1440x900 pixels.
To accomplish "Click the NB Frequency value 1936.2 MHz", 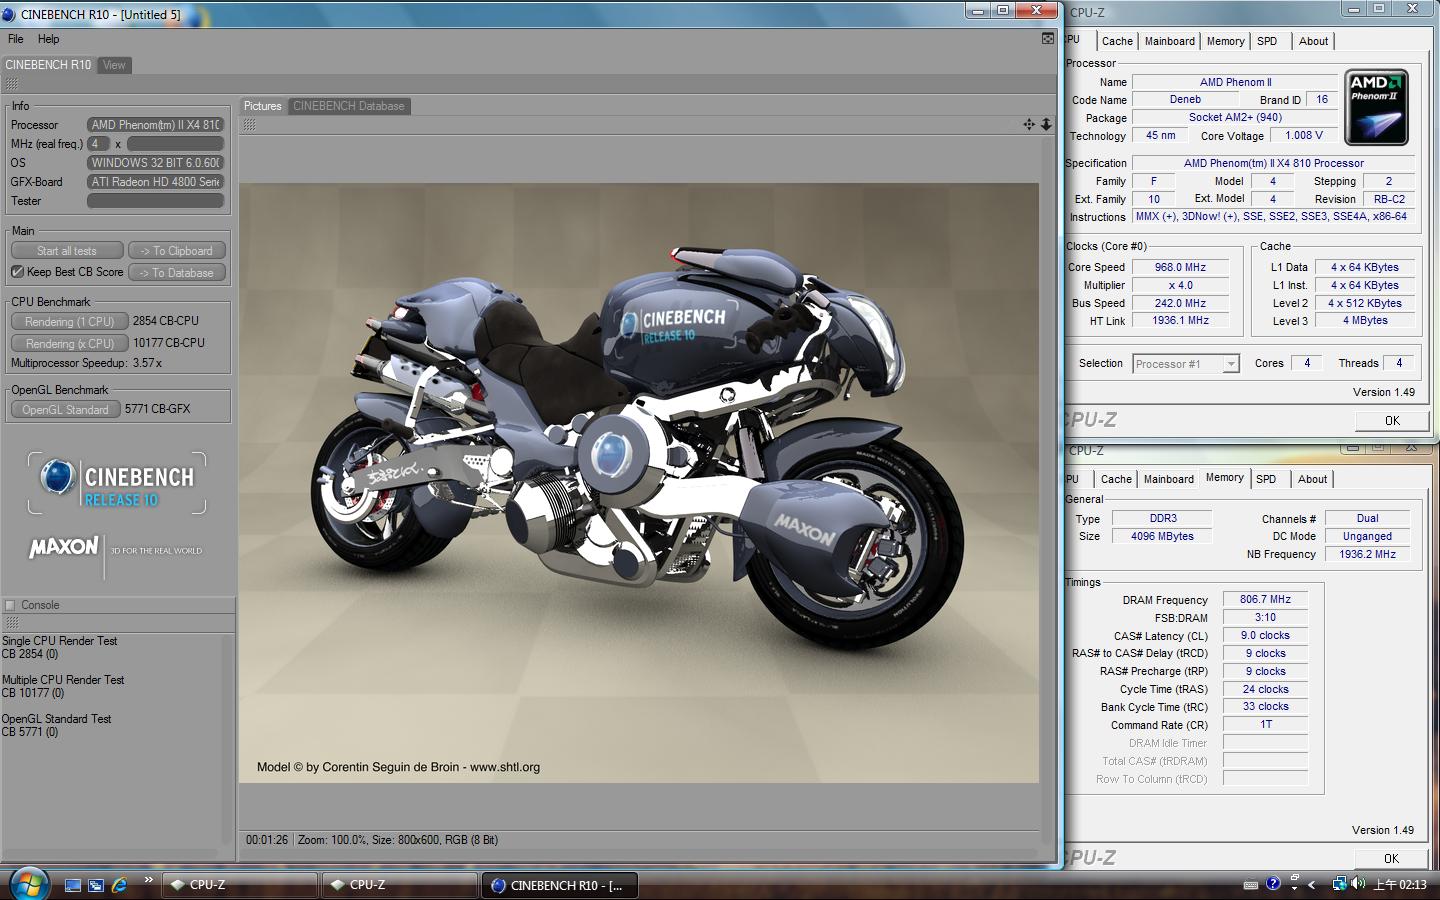I will (1367, 554).
